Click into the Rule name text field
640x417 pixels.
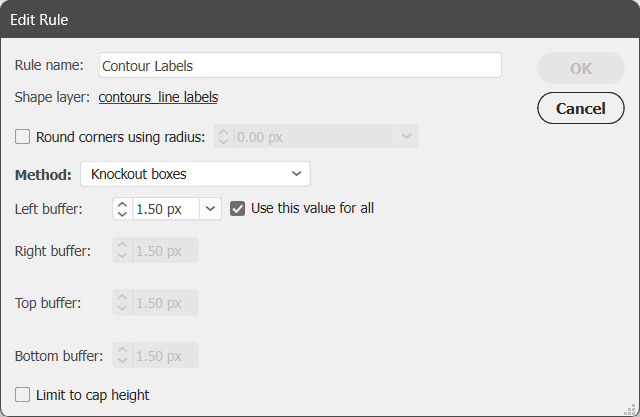(x=300, y=65)
